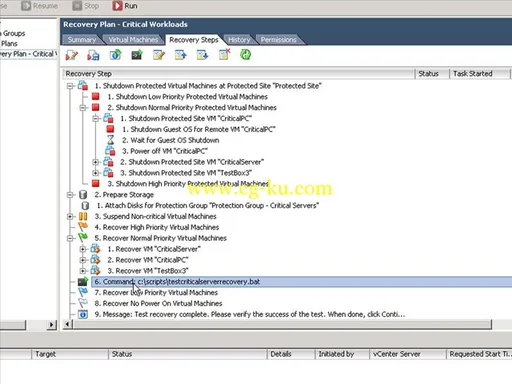Open the History tab
The width and height of the screenshot is (512, 384).
pyautogui.click(x=239, y=40)
